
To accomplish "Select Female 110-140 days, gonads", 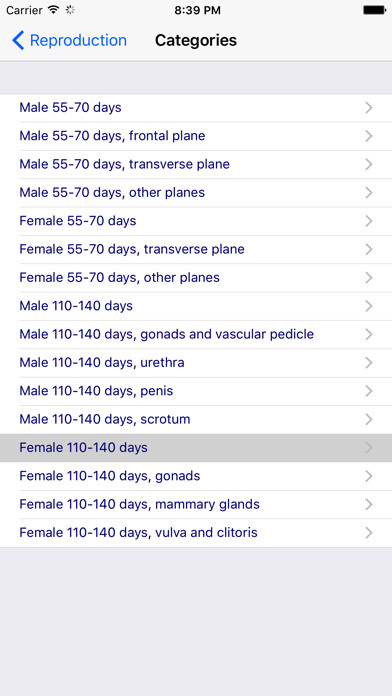I will coord(196,476).
